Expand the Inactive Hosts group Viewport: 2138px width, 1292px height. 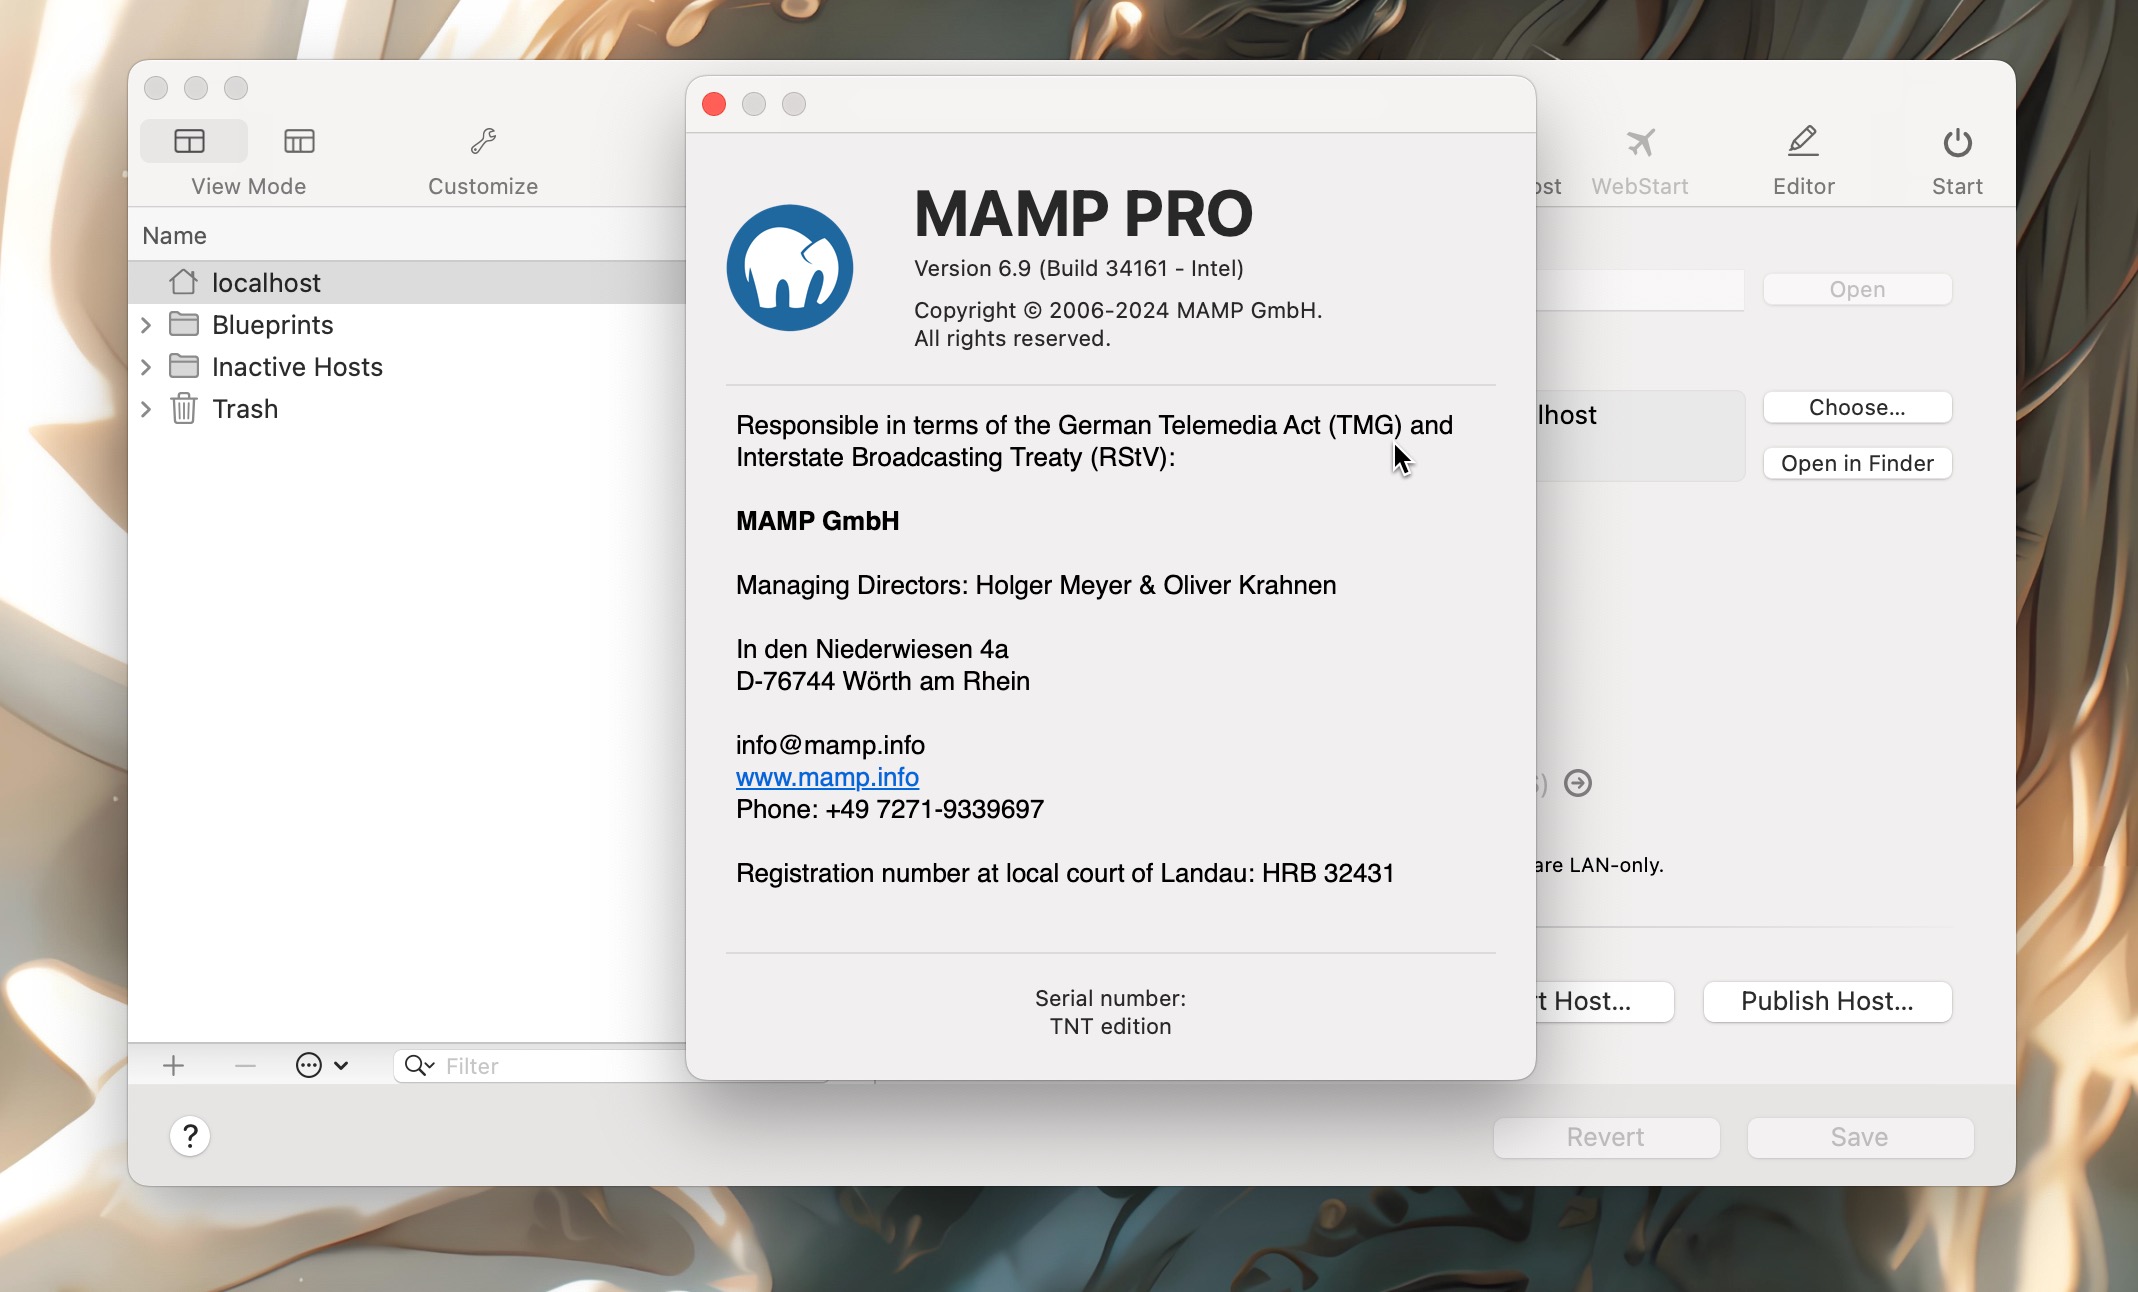pyautogui.click(x=146, y=367)
